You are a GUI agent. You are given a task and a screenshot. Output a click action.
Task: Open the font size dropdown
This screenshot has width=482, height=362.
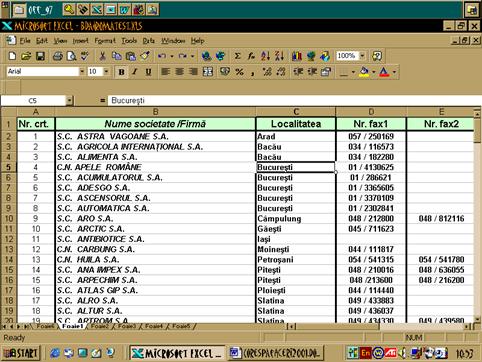click(x=106, y=71)
